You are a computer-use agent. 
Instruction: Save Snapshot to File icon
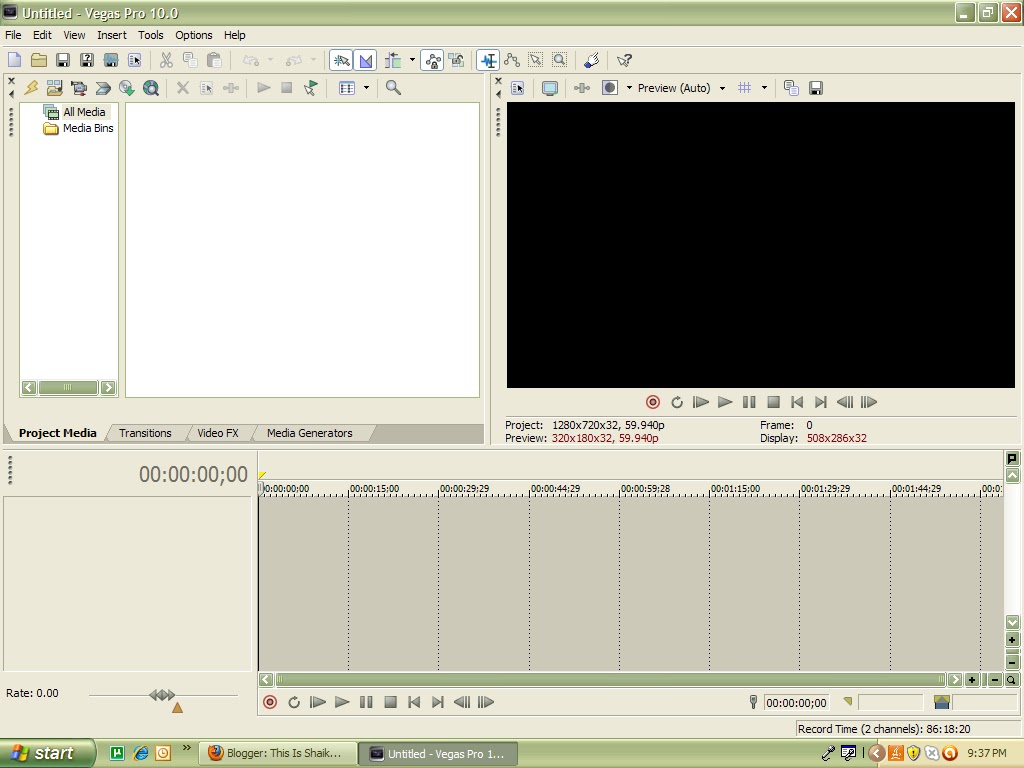tap(816, 88)
